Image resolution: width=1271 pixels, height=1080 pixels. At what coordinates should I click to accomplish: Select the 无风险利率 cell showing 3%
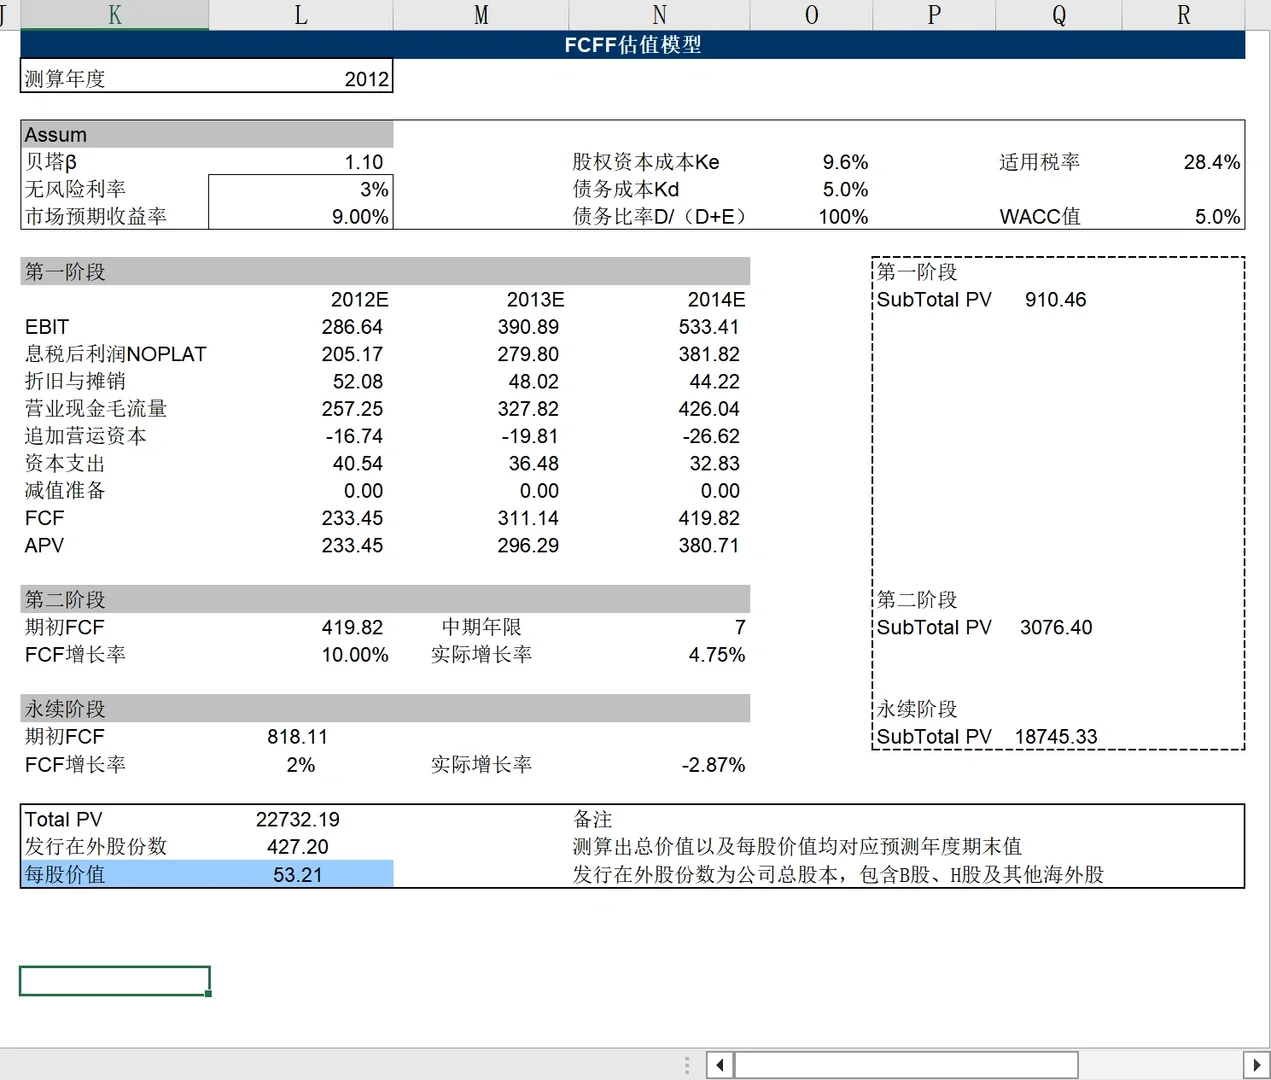[300, 188]
